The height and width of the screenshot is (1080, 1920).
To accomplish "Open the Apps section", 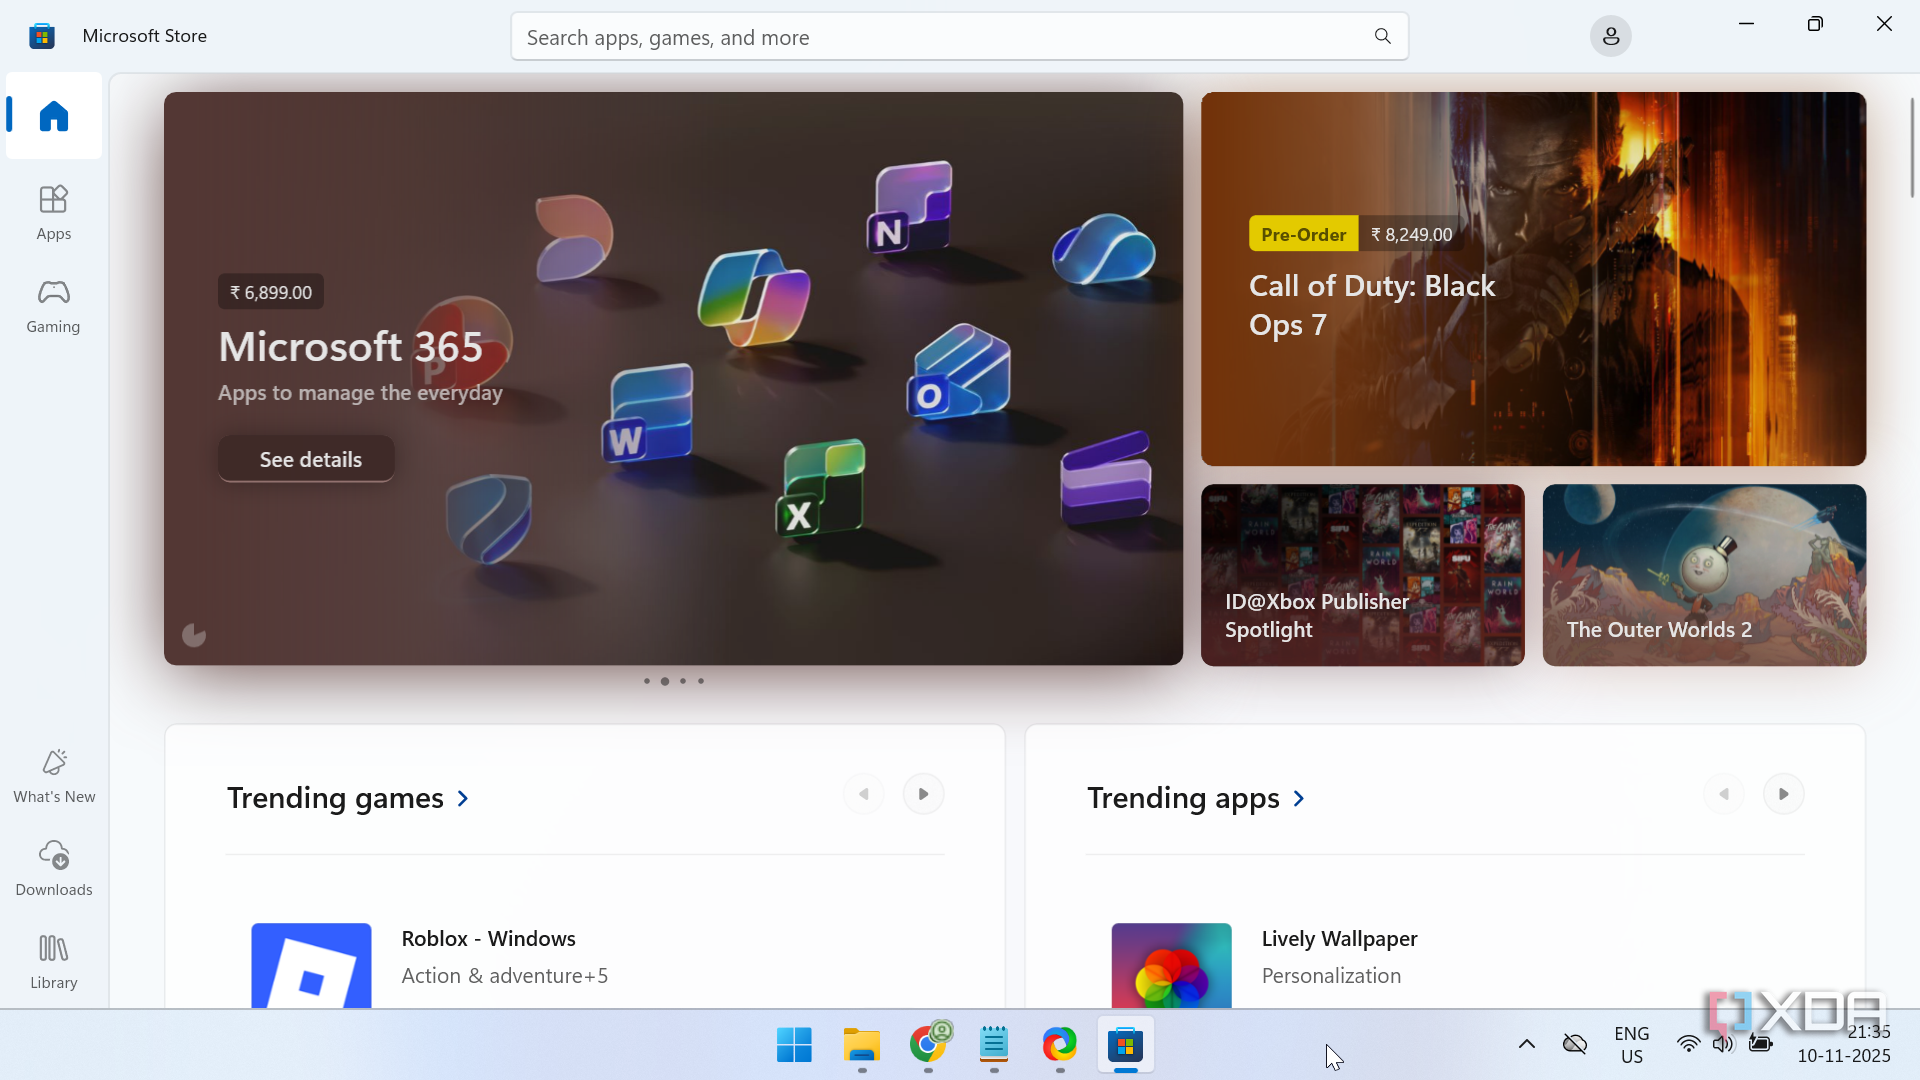I will (x=54, y=212).
